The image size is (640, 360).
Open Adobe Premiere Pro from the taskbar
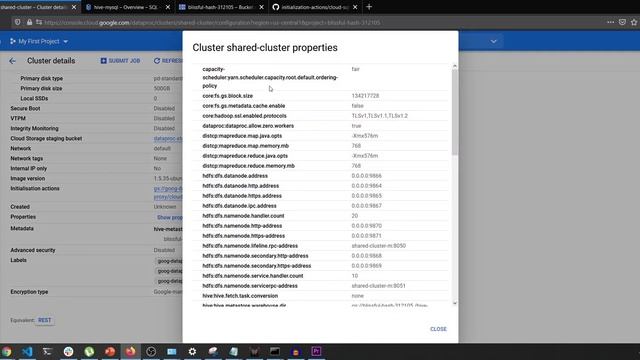pos(316,351)
